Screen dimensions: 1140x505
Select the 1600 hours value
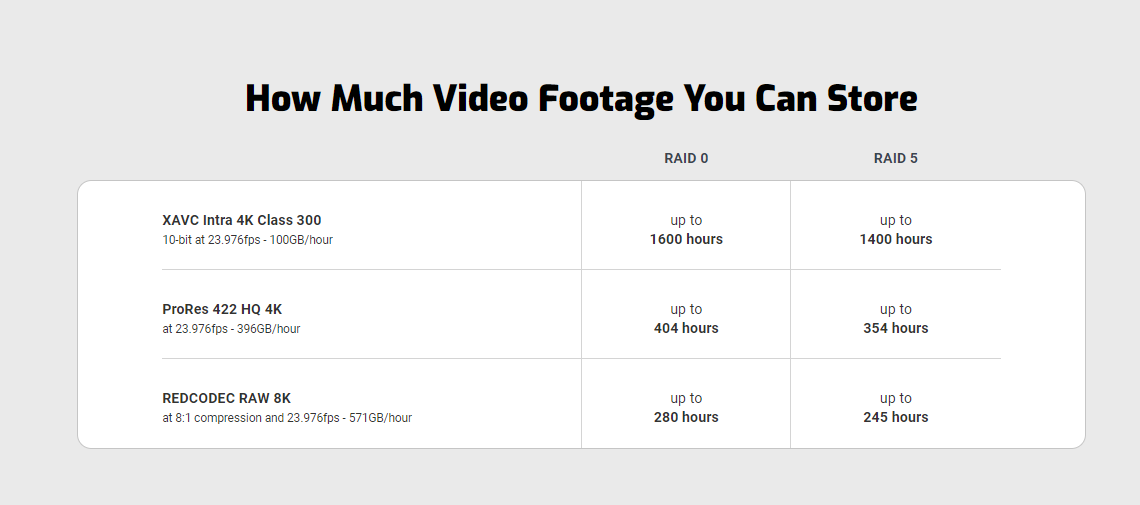[x=686, y=239]
